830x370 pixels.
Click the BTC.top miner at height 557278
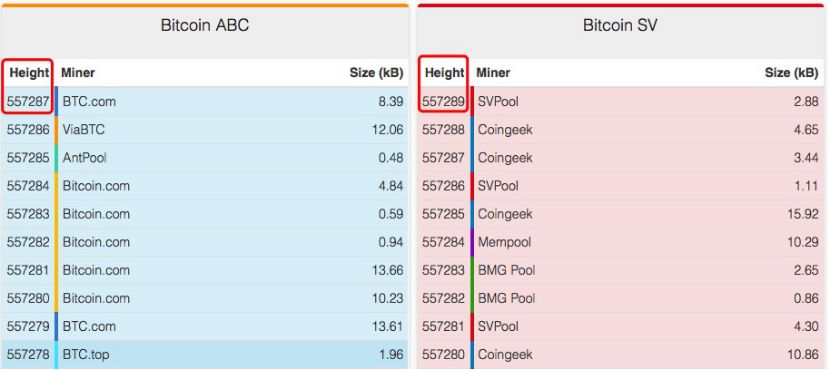(x=86, y=354)
